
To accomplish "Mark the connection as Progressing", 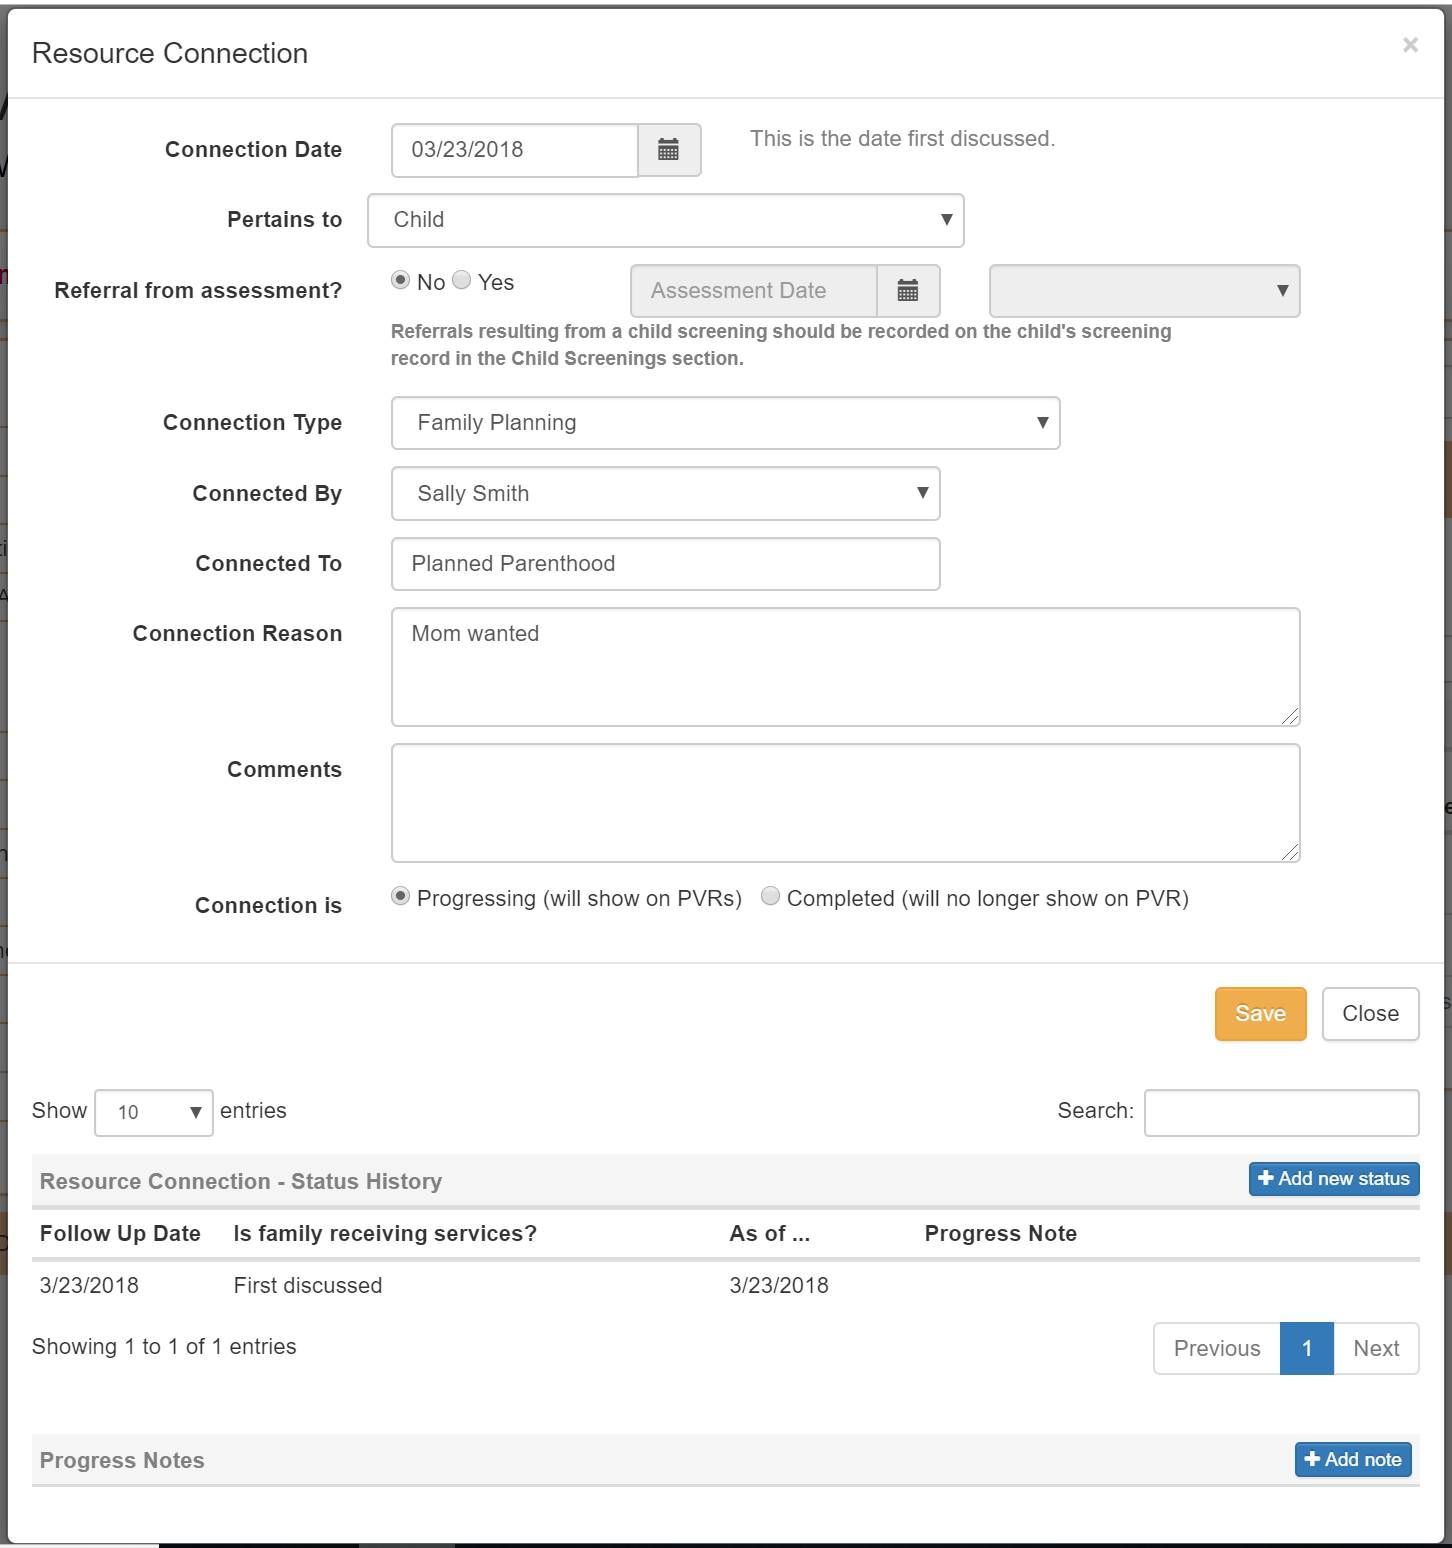I will point(401,896).
